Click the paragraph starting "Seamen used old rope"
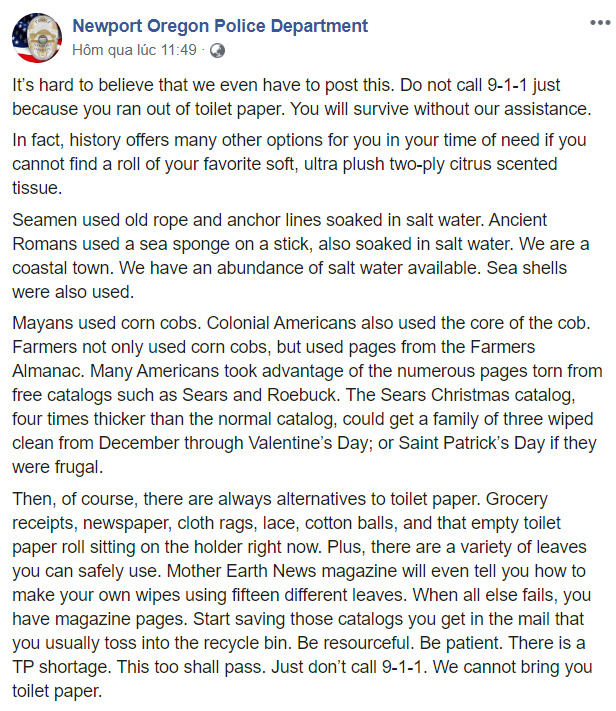The height and width of the screenshot is (711, 616). (x=300, y=256)
